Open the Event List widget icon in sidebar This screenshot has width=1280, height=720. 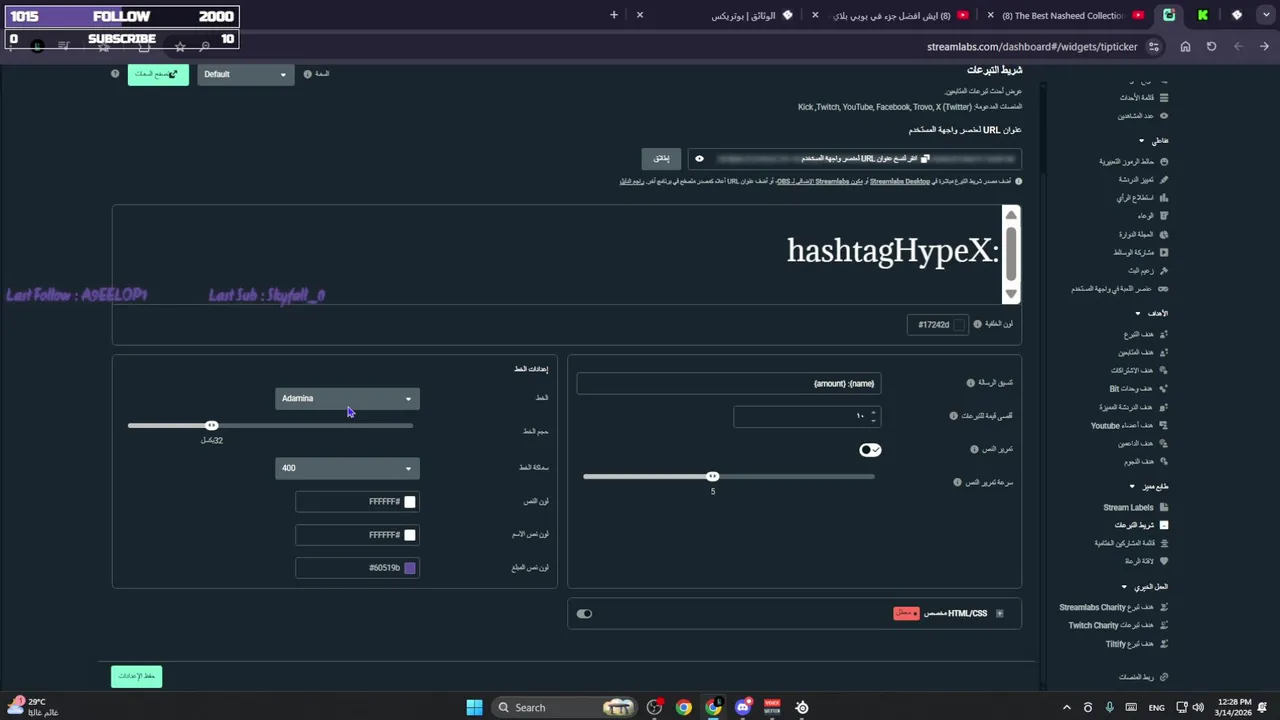coord(1164,98)
